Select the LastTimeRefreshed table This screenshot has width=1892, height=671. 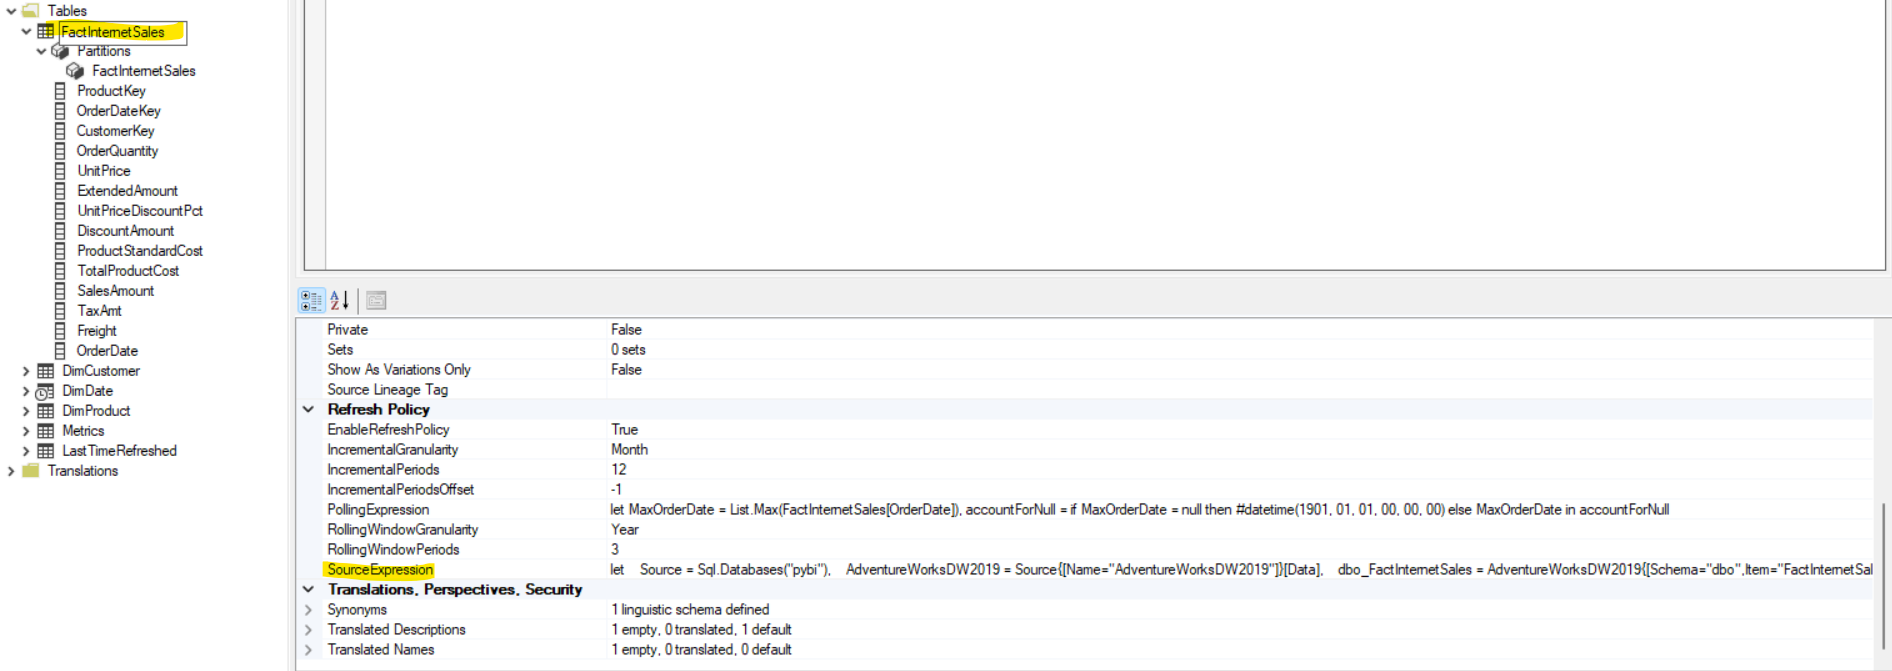click(119, 451)
